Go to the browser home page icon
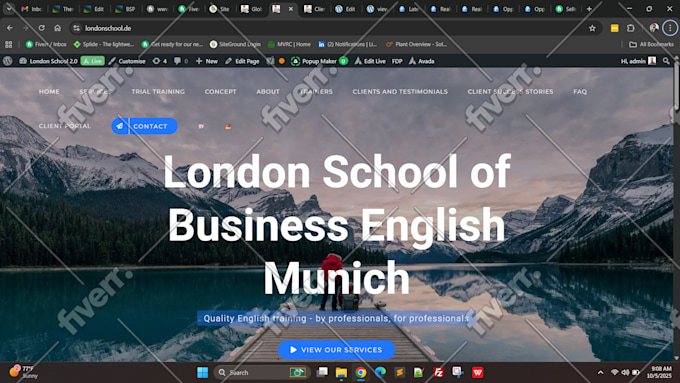The height and width of the screenshot is (383, 680). click(x=57, y=28)
